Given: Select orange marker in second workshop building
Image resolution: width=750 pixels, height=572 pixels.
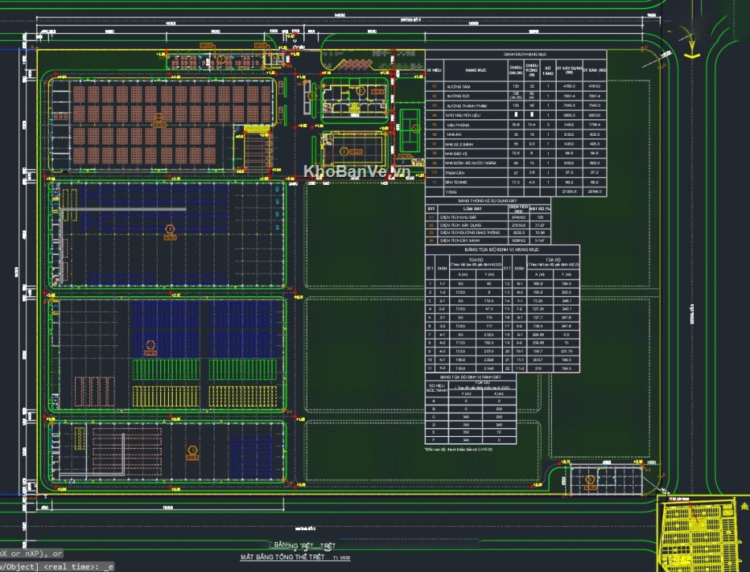Looking at the screenshot, I should (168, 230).
